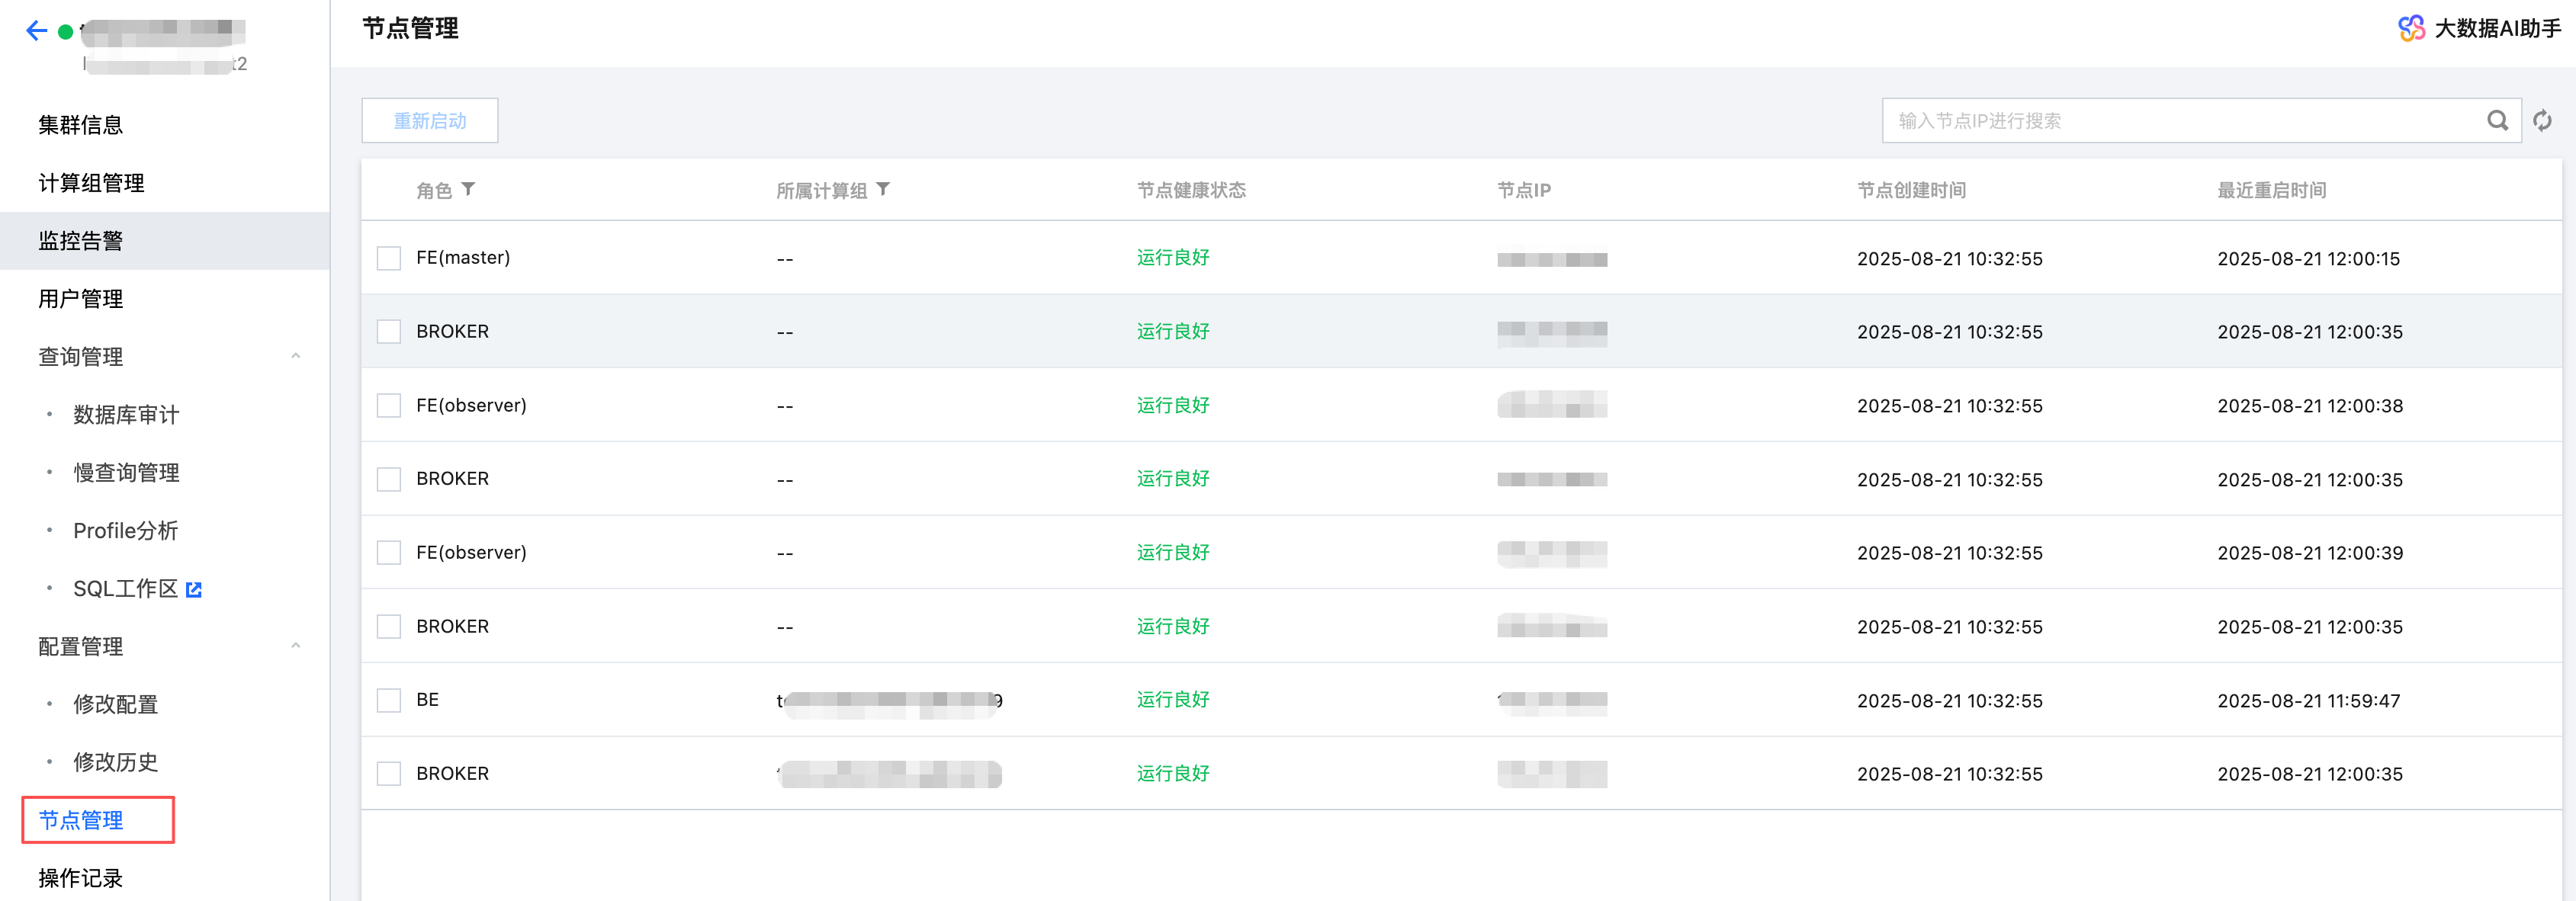Image resolution: width=2576 pixels, height=901 pixels.
Task: Click the role column filter icon
Action: pyautogui.click(x=468, y=189)
